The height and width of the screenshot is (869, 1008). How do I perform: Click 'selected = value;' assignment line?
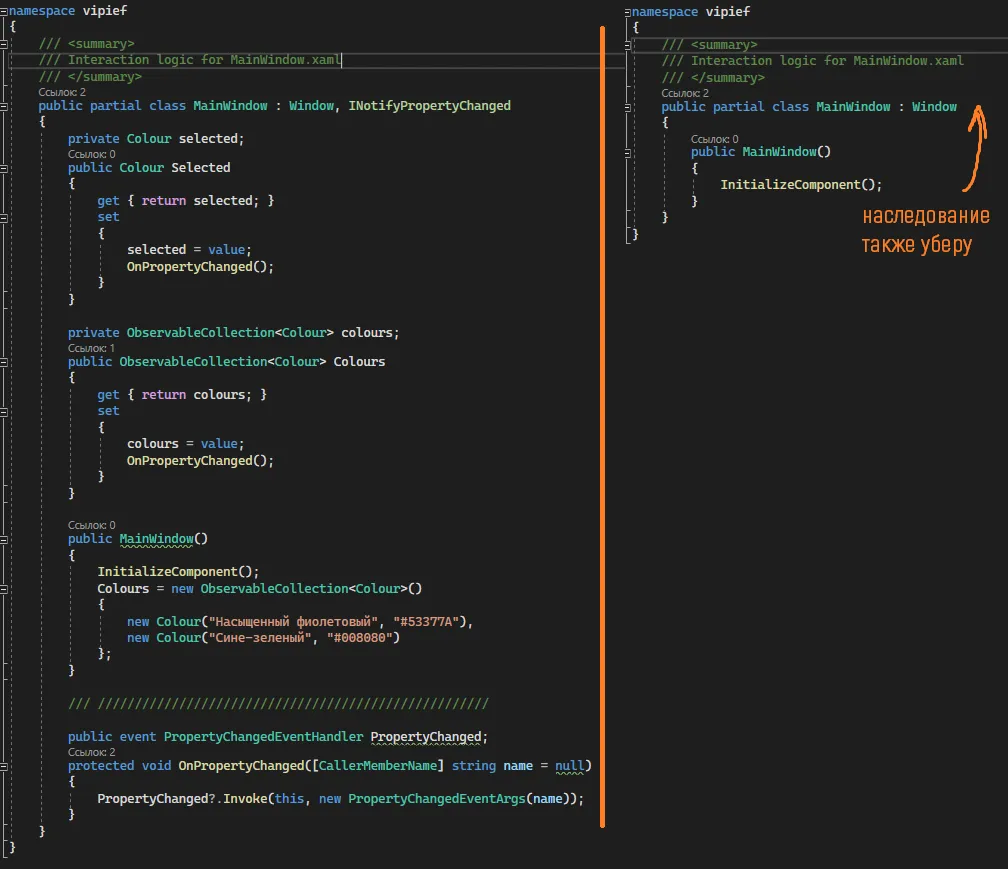[x=189, y=249]
